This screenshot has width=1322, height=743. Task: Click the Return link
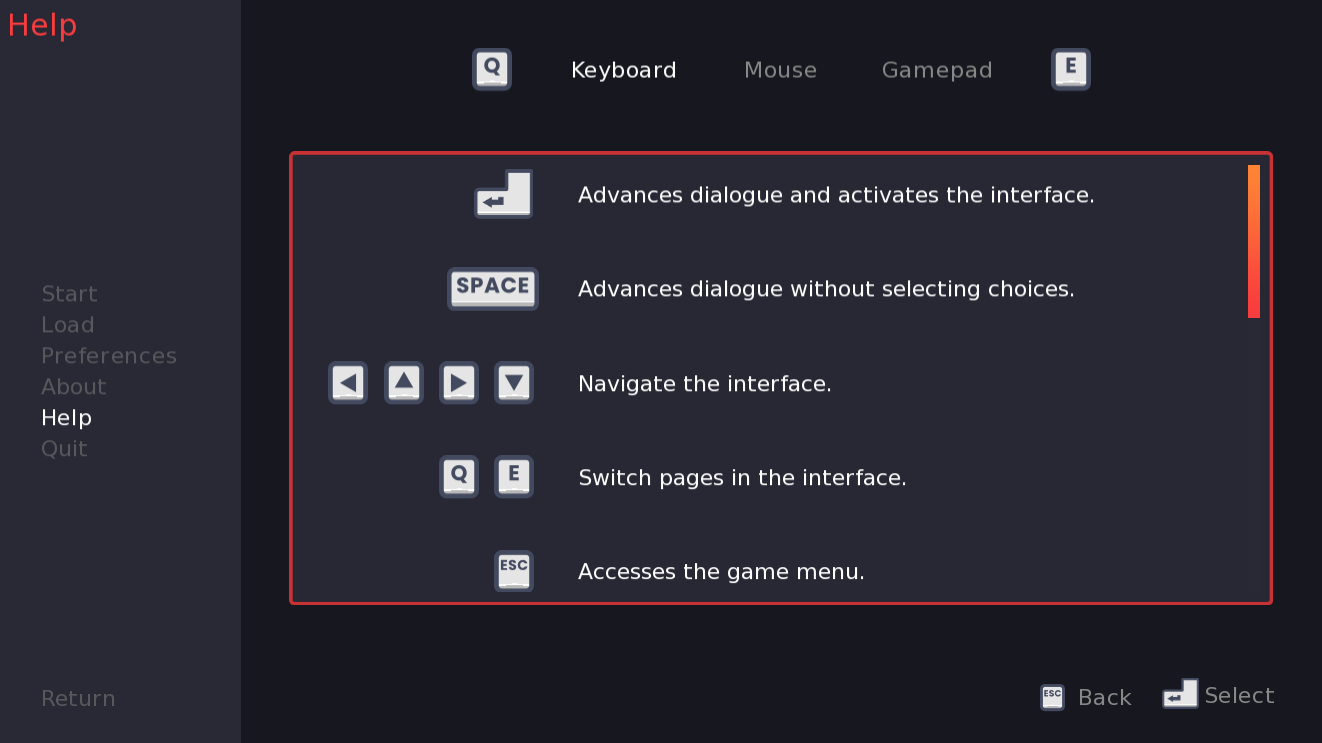(78, 697)
